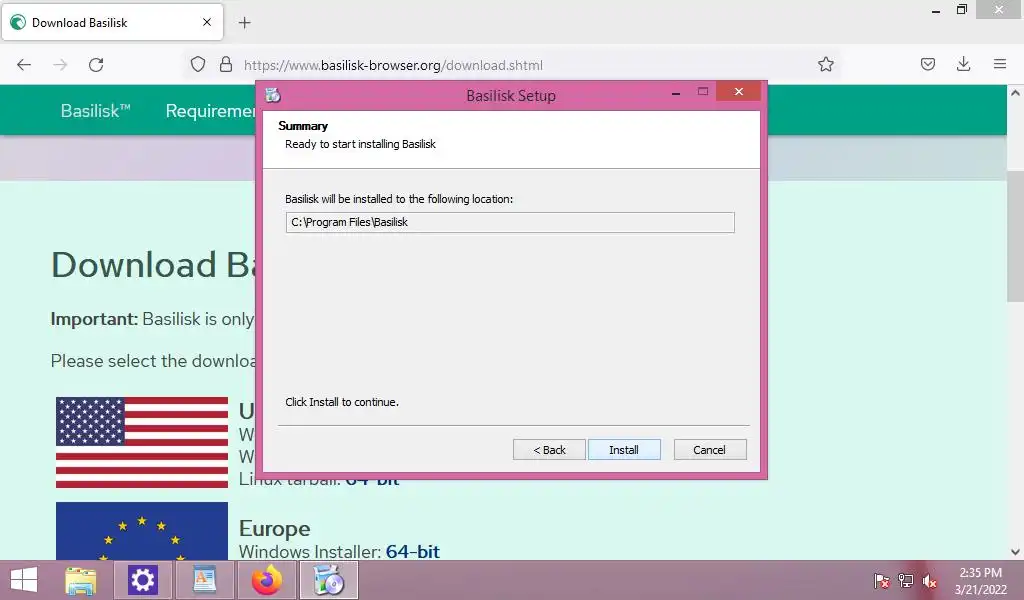Click Install in Basilisk Setup
Image resolution: width=1024 pixels, height=600 pixels.
(x=624, y=450)
